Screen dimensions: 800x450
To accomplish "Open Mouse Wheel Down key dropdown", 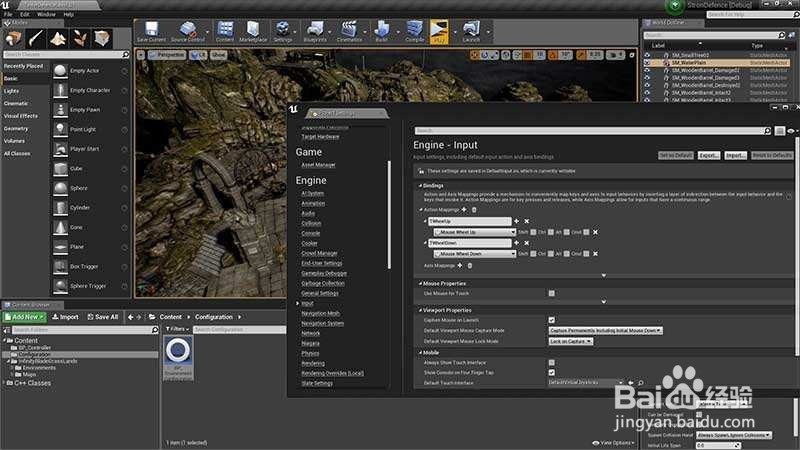I will [474, 254].
